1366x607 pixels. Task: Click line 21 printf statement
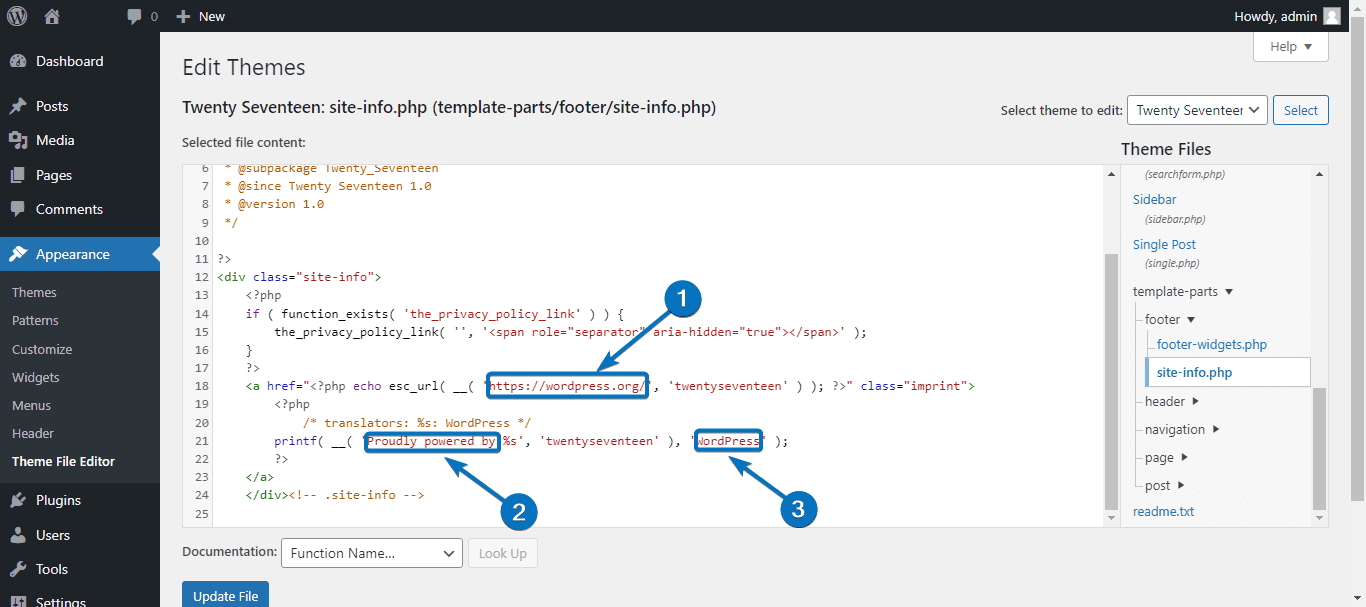tap(532, 441)
